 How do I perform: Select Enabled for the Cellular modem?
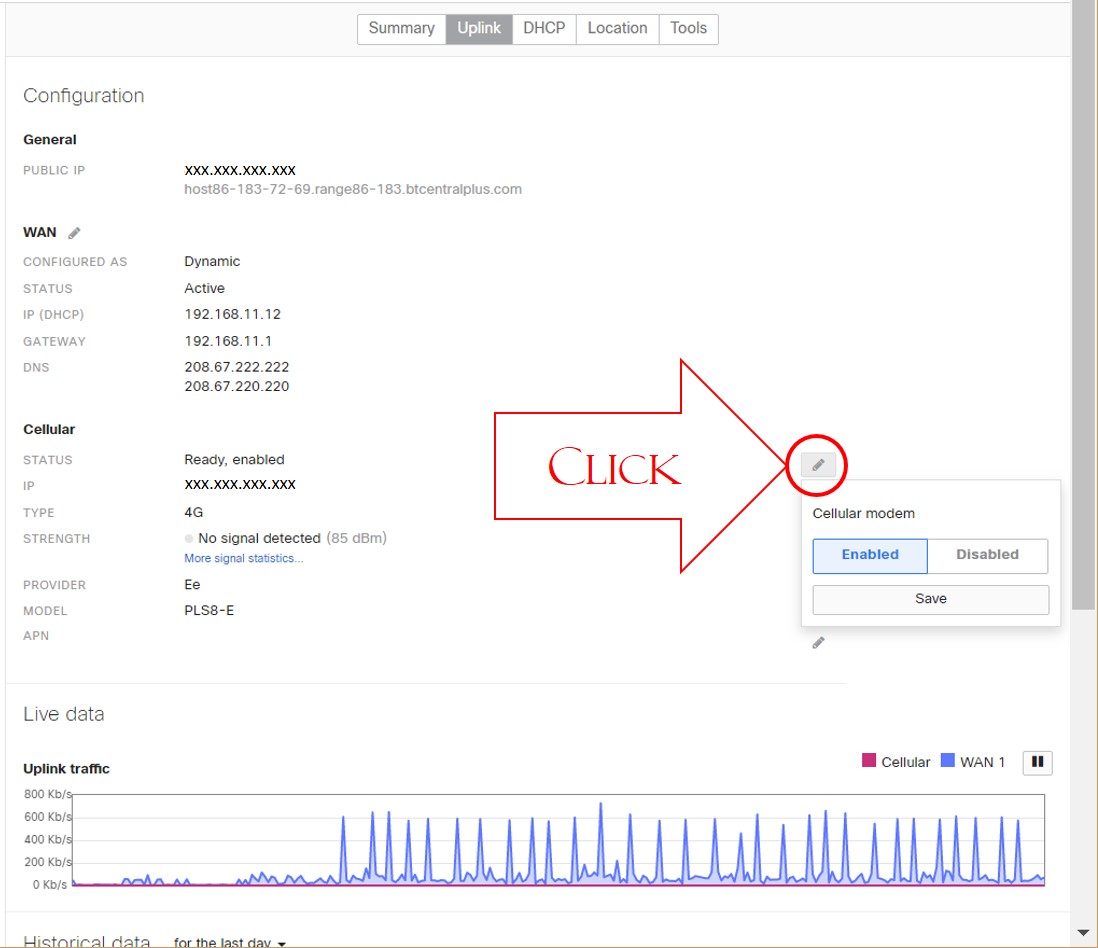(x=869, y=555)
